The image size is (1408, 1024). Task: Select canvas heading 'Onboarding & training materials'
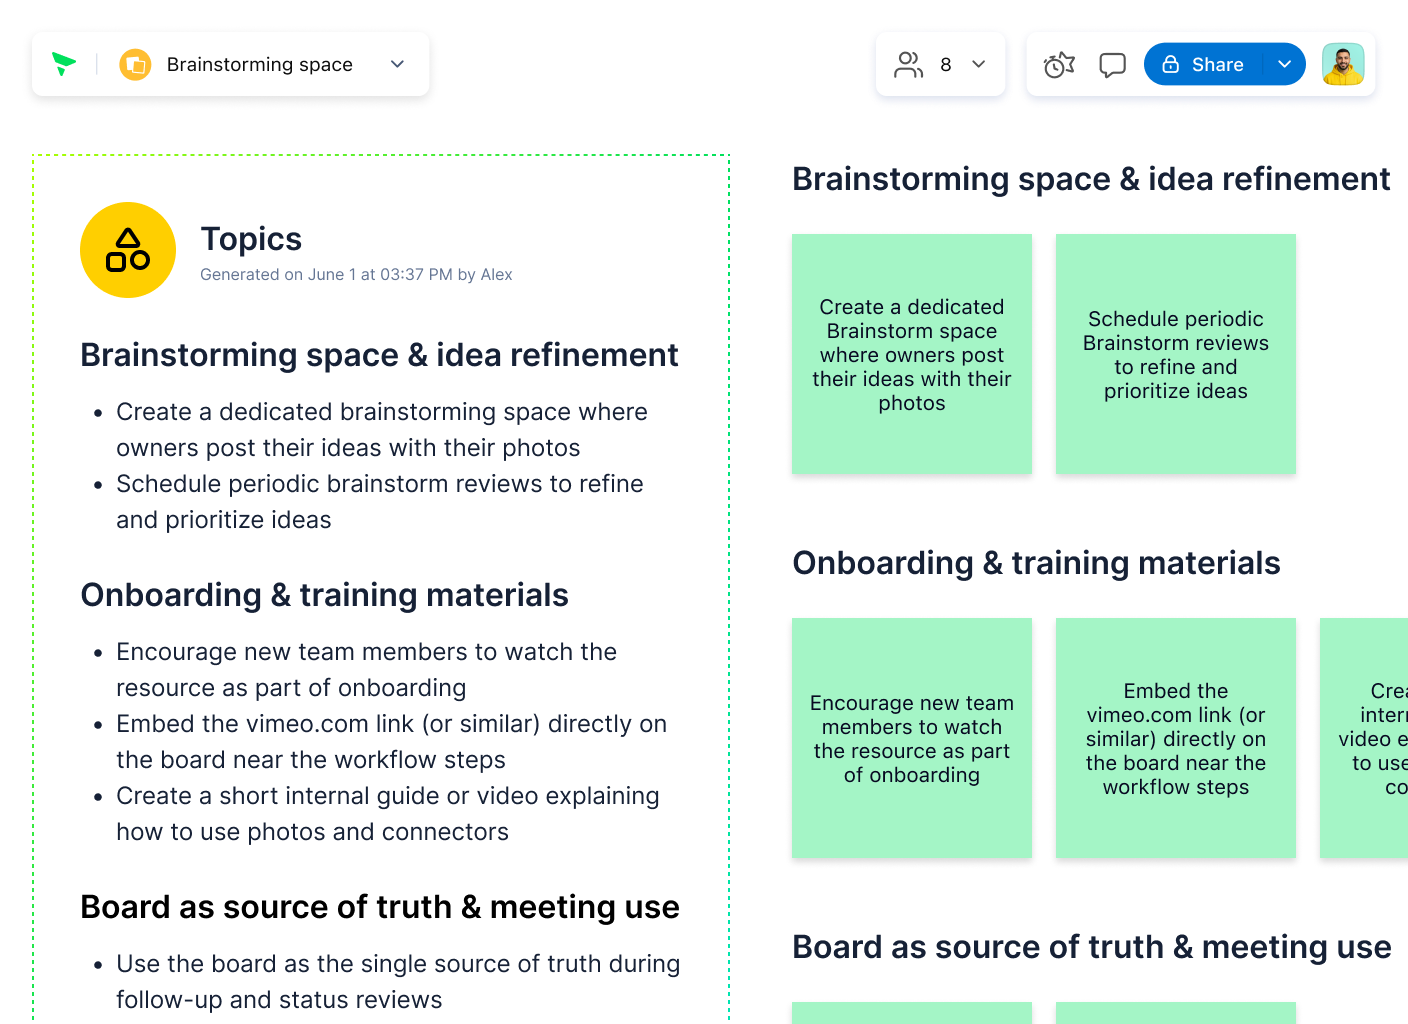pyautogui.click(x=1036, y=563)
